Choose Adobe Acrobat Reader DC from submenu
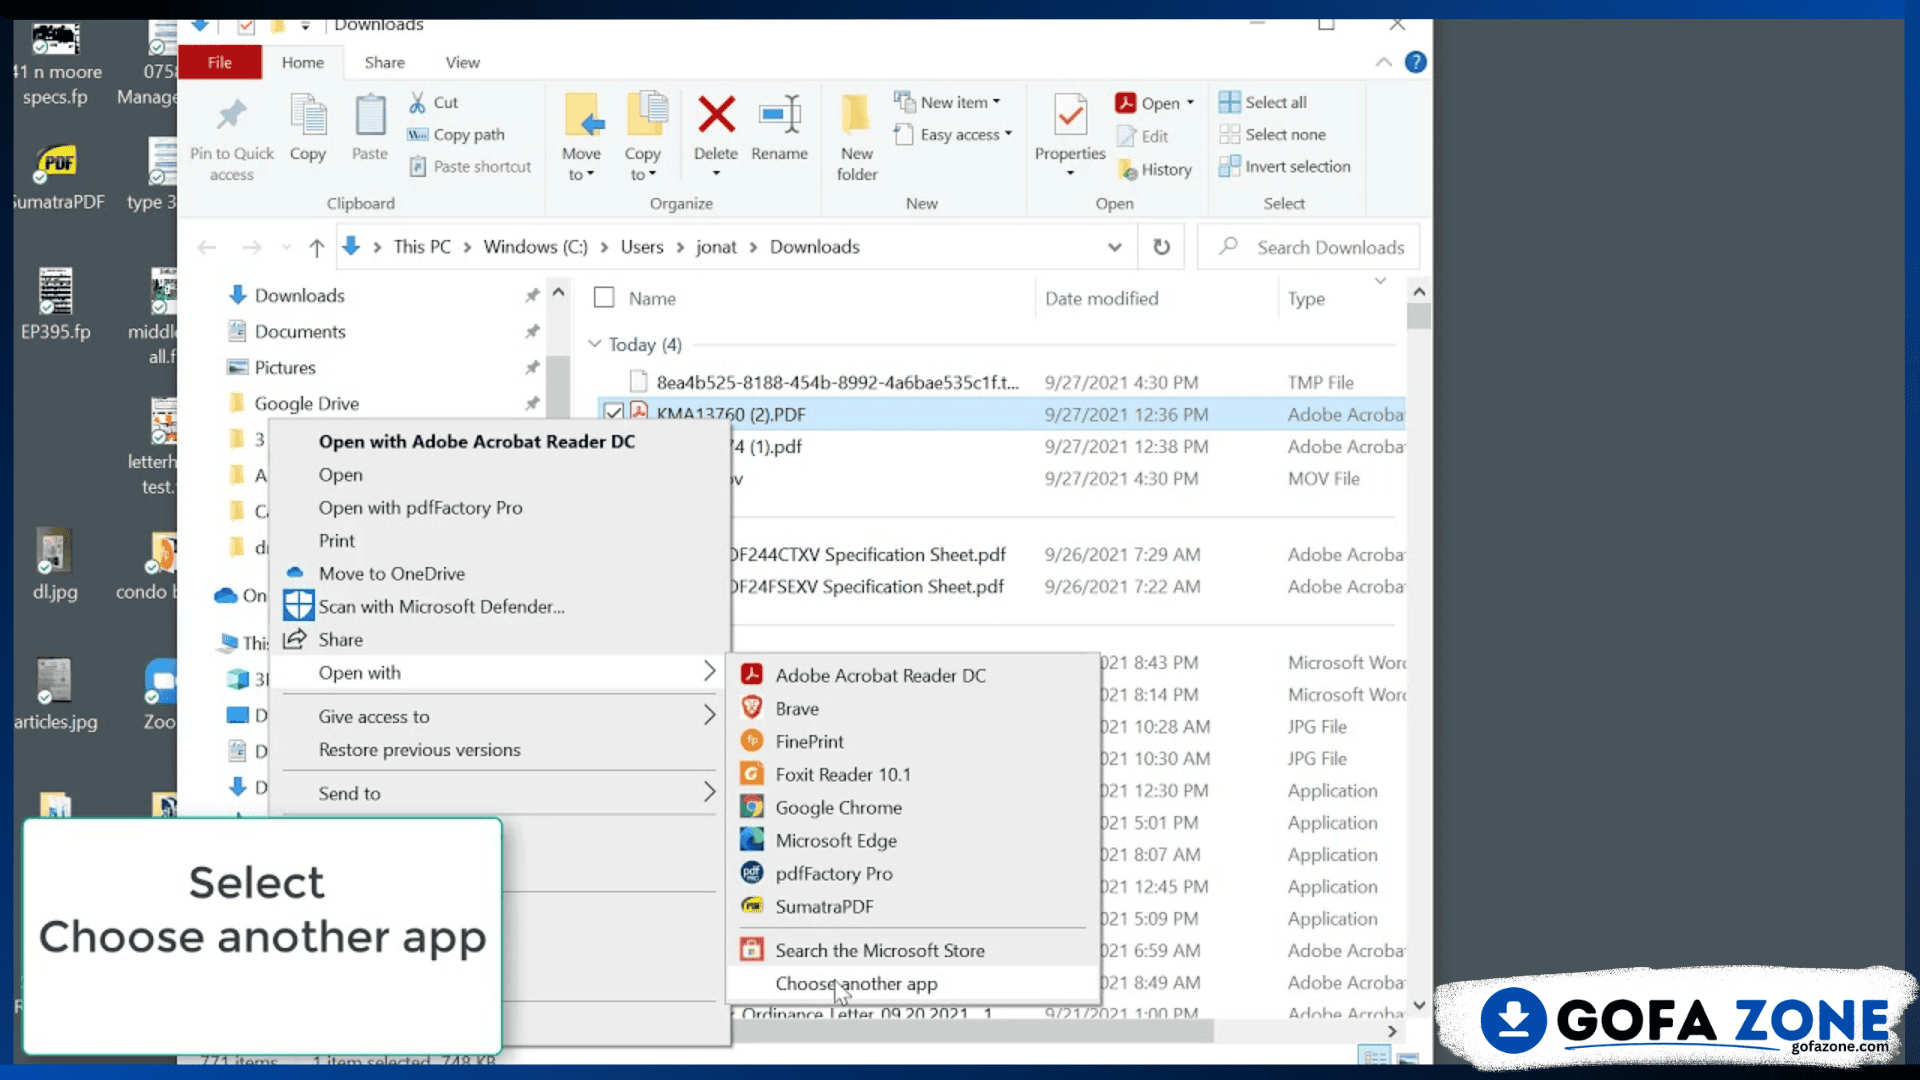1920x1080 pixels. pos(911,675)
